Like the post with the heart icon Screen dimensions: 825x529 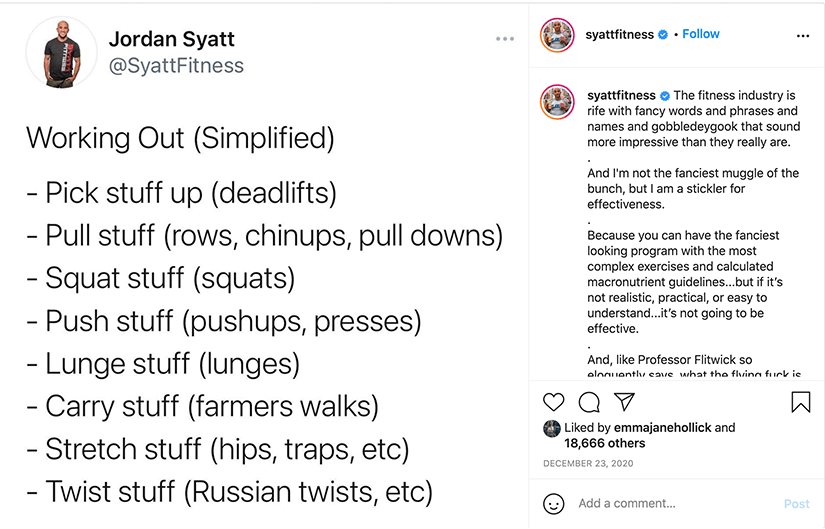(554, 402)
